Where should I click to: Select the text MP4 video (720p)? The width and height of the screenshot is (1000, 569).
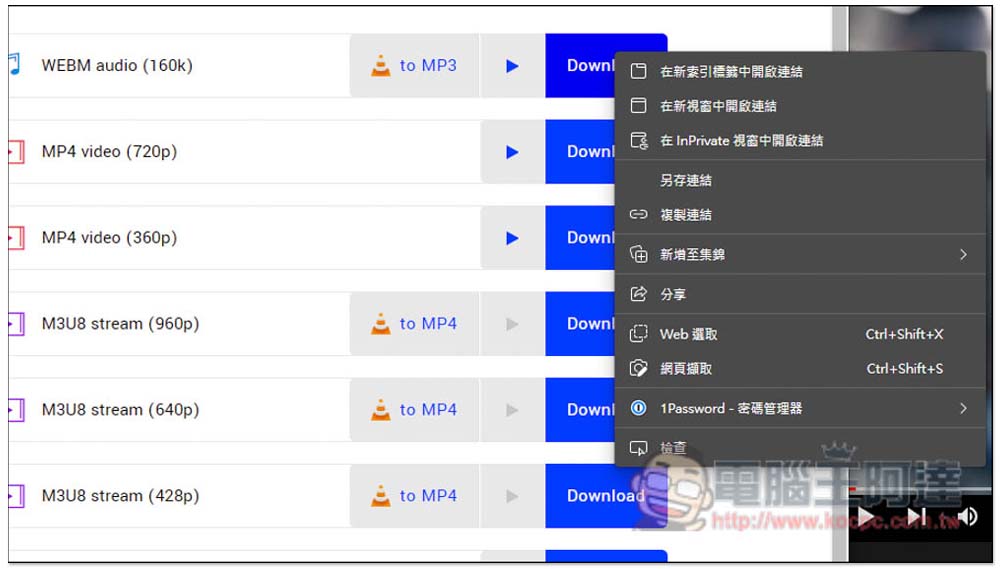109,152
